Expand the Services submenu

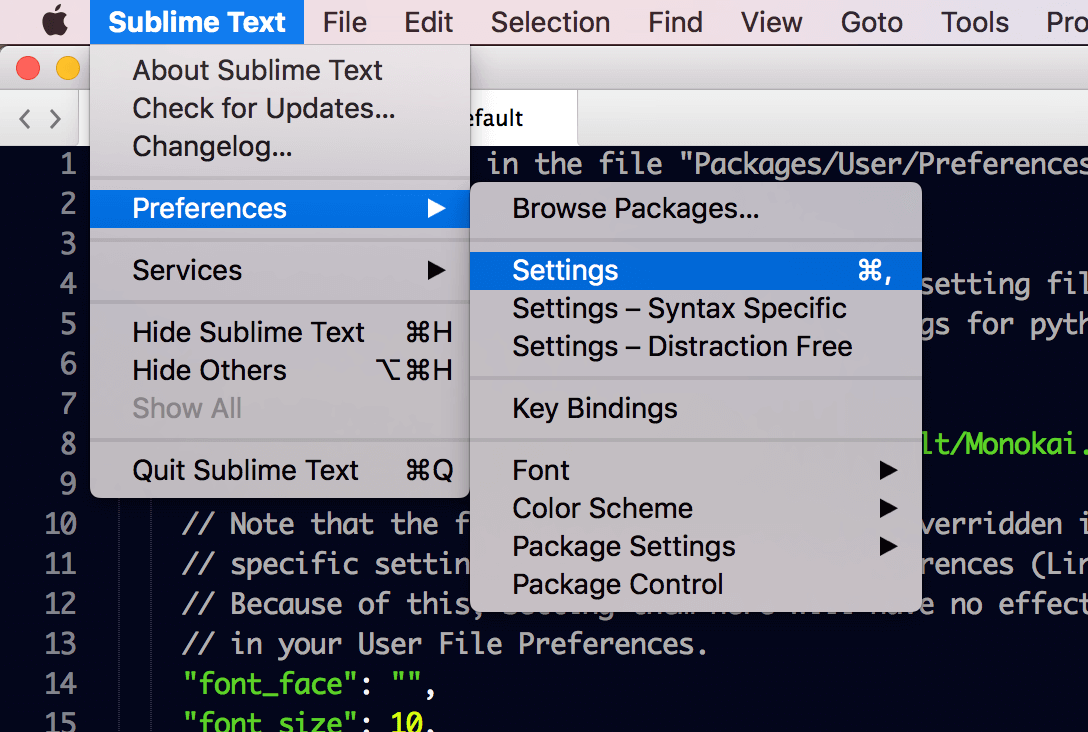coord(280,270)
